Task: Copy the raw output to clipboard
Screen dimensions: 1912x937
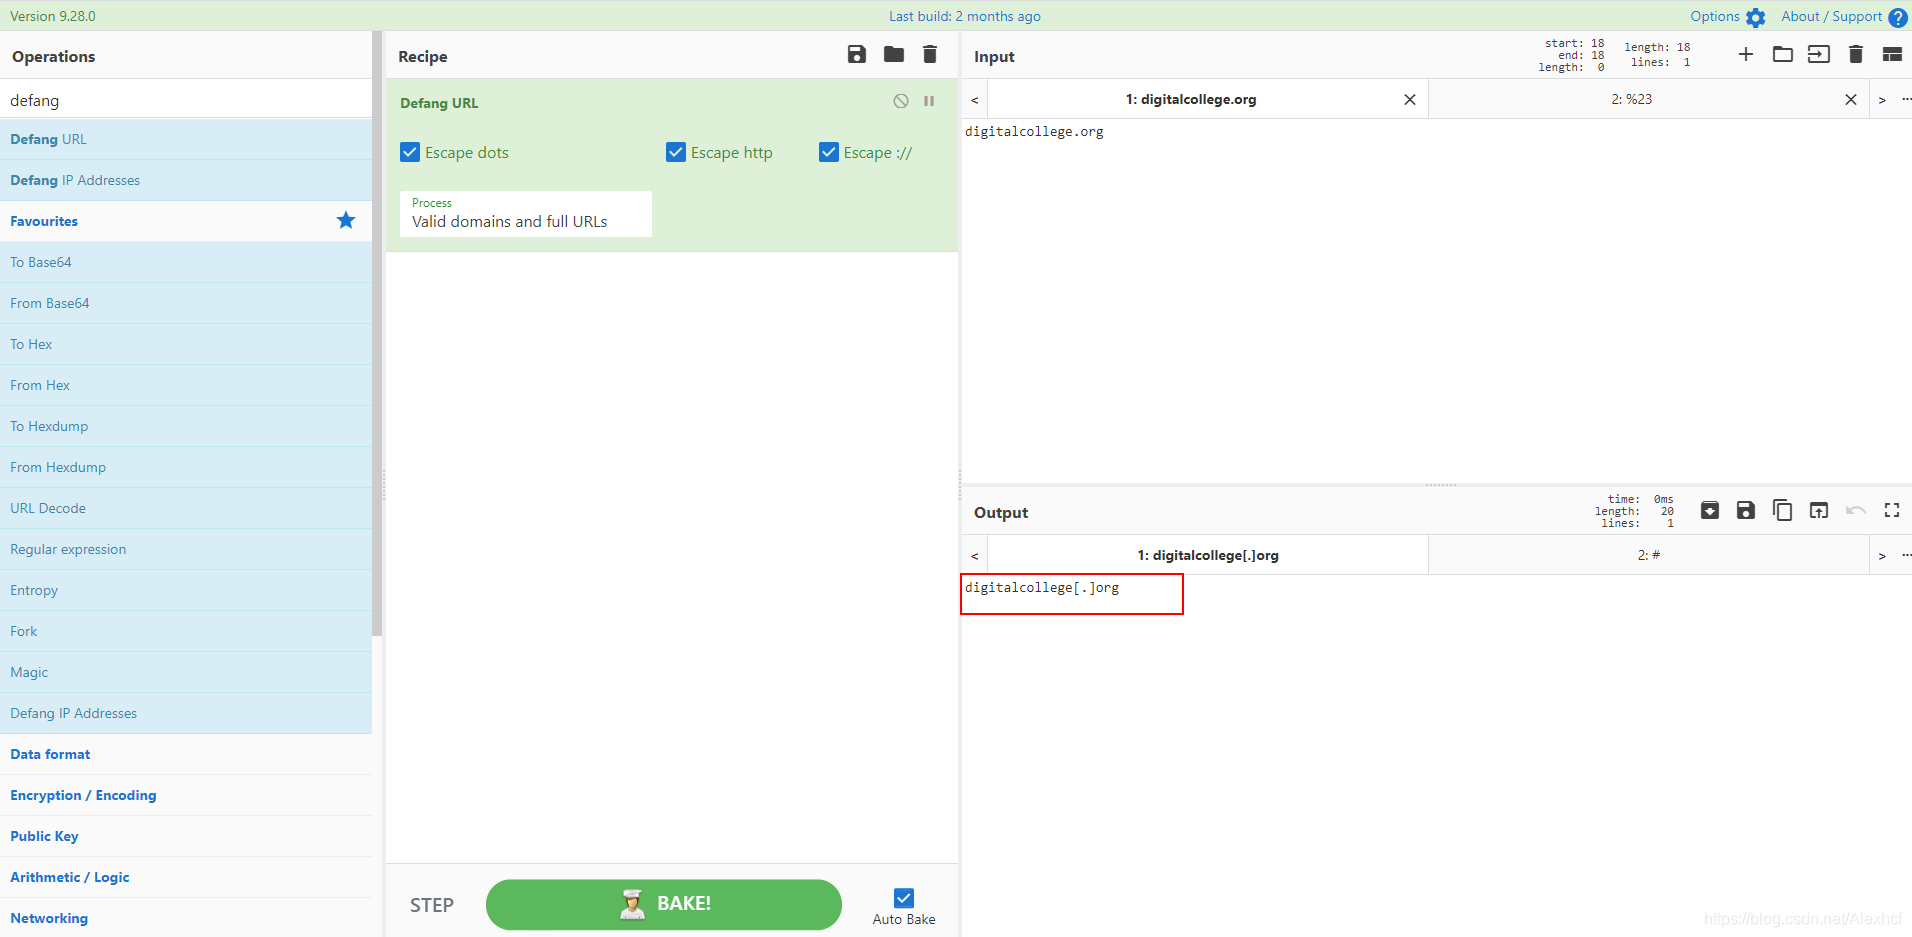Action: [1782, 510]
